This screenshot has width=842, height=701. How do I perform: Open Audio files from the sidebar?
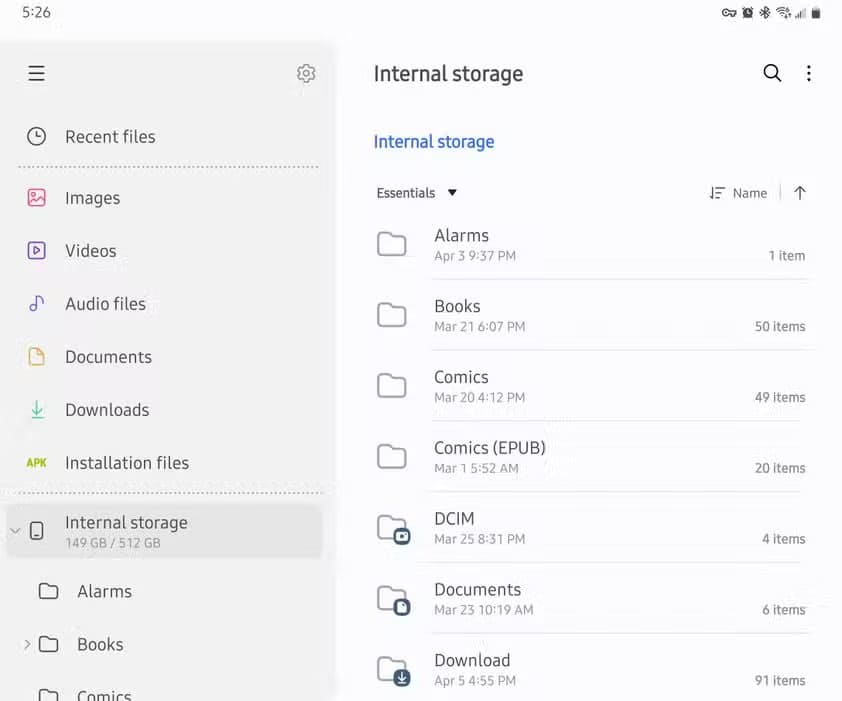click(104, 304)
